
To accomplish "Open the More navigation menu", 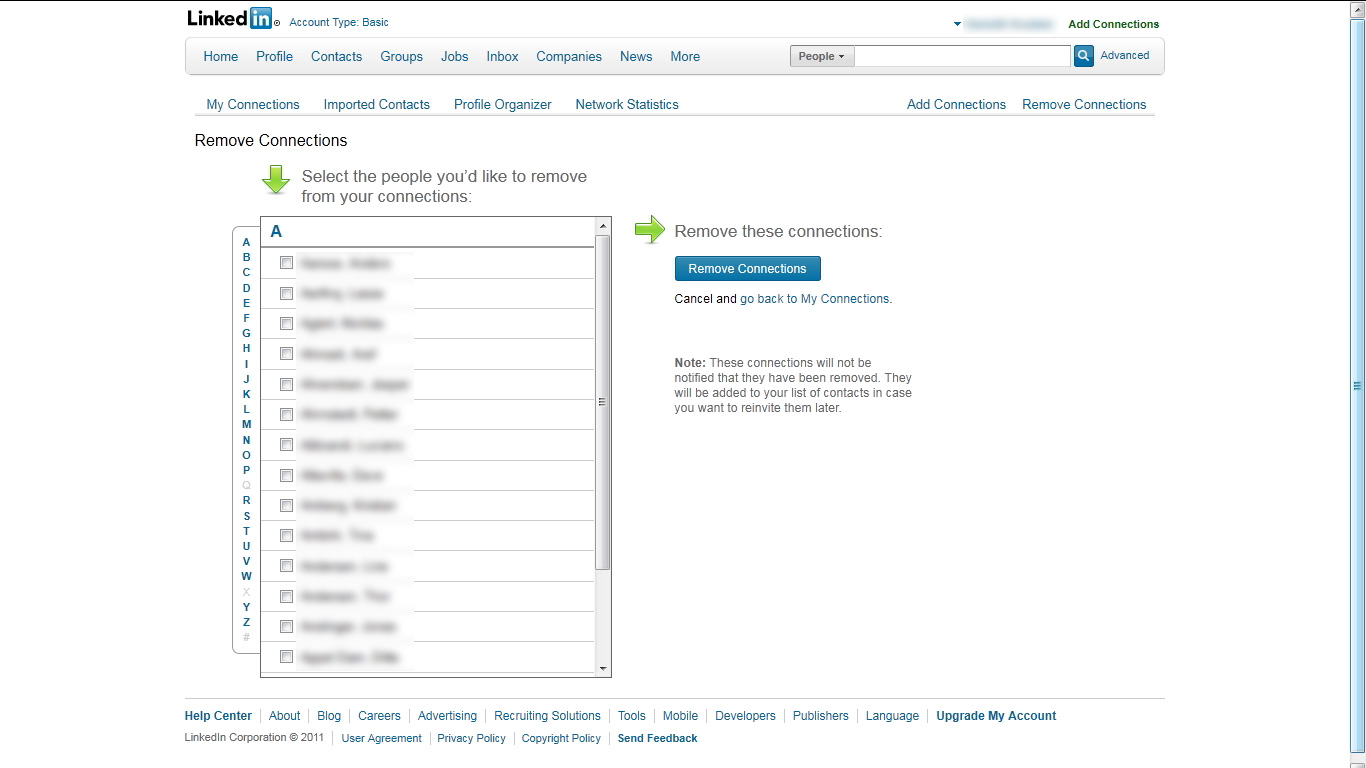I will coord(685,57).
